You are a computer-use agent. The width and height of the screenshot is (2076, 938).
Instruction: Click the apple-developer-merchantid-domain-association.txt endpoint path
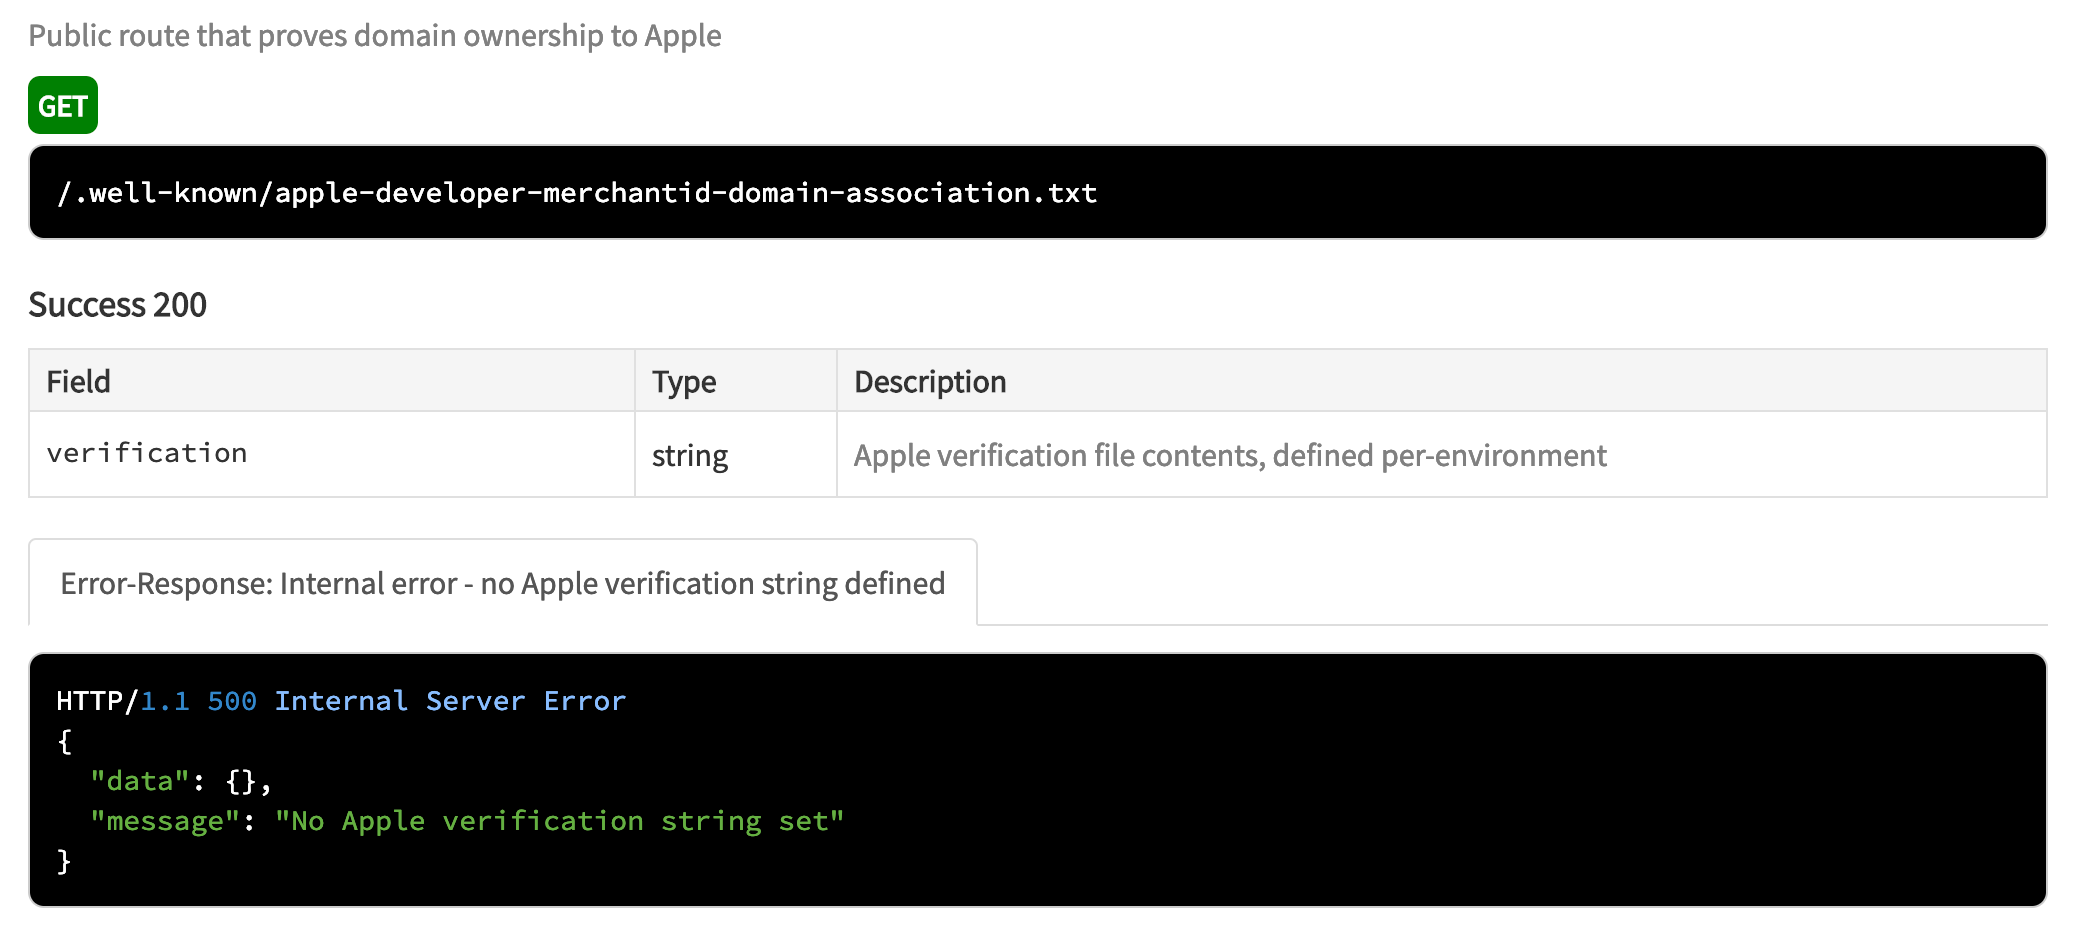pos(577,192)
